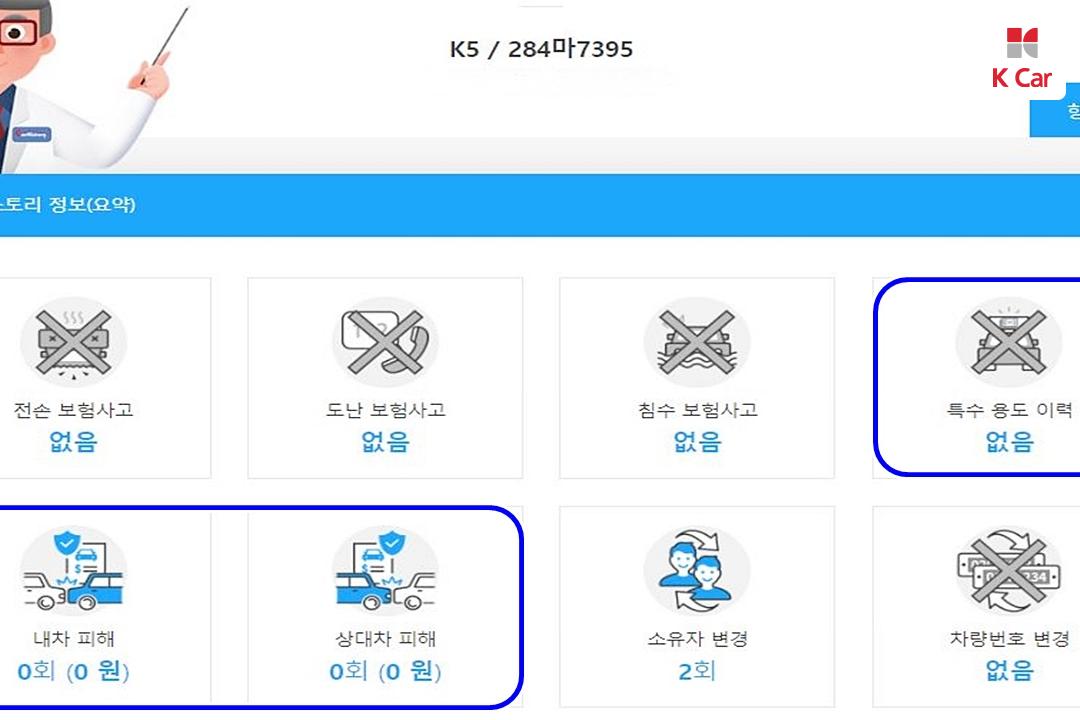This screenshot has width=1080, height=720.
Task: Click 없음 under 전손 보험사고
Action: pyautogui.click(x=73, y=442)
